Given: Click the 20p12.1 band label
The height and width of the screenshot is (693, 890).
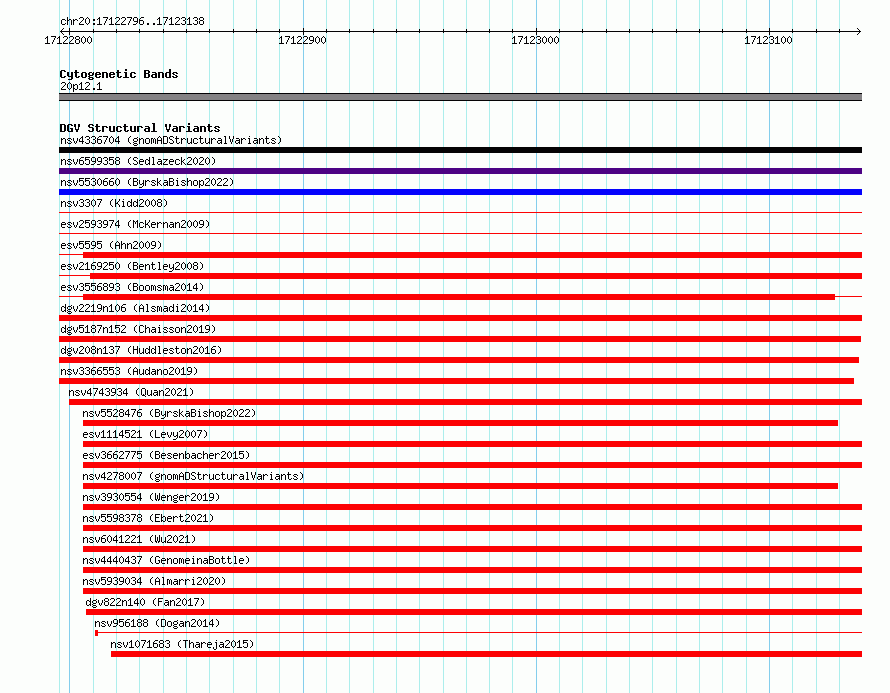Looking at the screenshot, I should [81, 86].
